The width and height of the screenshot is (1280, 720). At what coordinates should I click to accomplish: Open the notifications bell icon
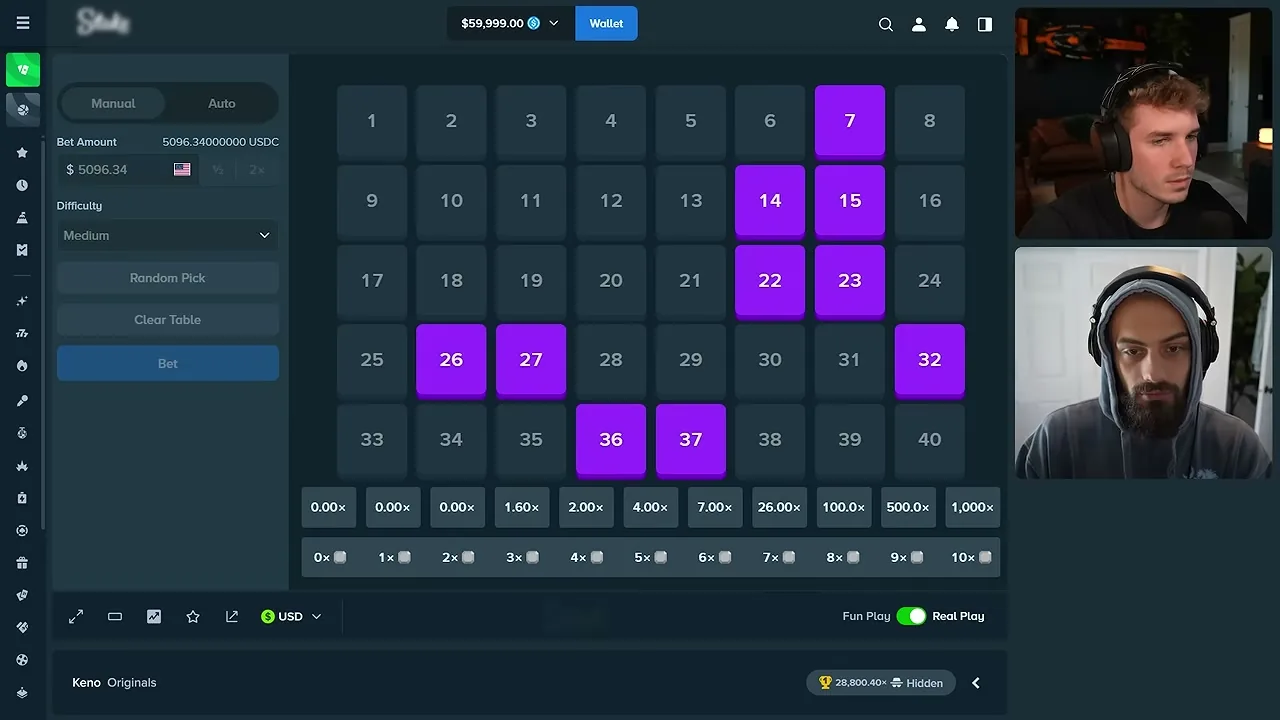952,24
